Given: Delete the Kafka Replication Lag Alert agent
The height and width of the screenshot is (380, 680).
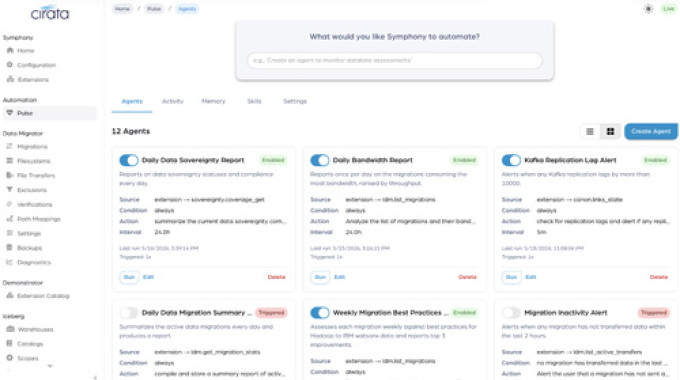Looking at the screenshot, I should [658, 277].
